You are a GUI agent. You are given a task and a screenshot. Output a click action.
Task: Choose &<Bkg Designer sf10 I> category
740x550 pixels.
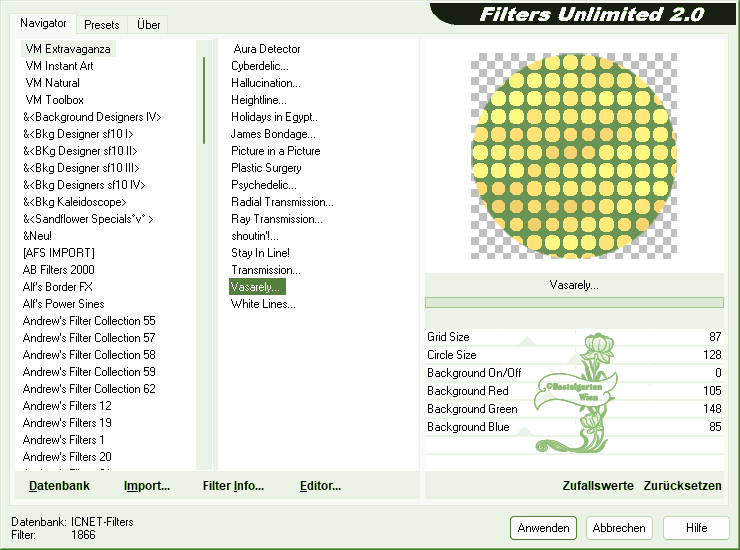(x=78, y=134)
